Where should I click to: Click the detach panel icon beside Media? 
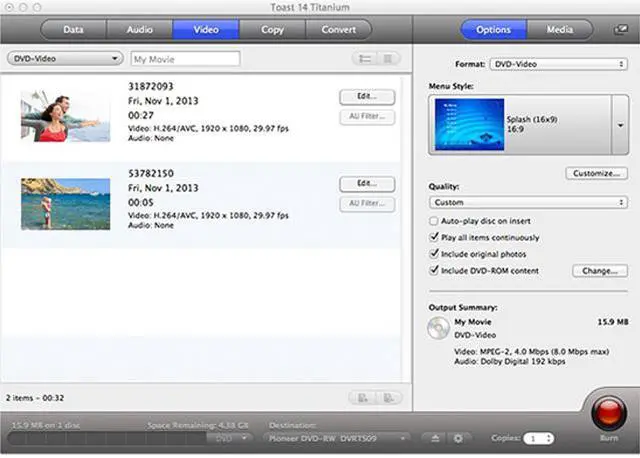tap(621, 30)
